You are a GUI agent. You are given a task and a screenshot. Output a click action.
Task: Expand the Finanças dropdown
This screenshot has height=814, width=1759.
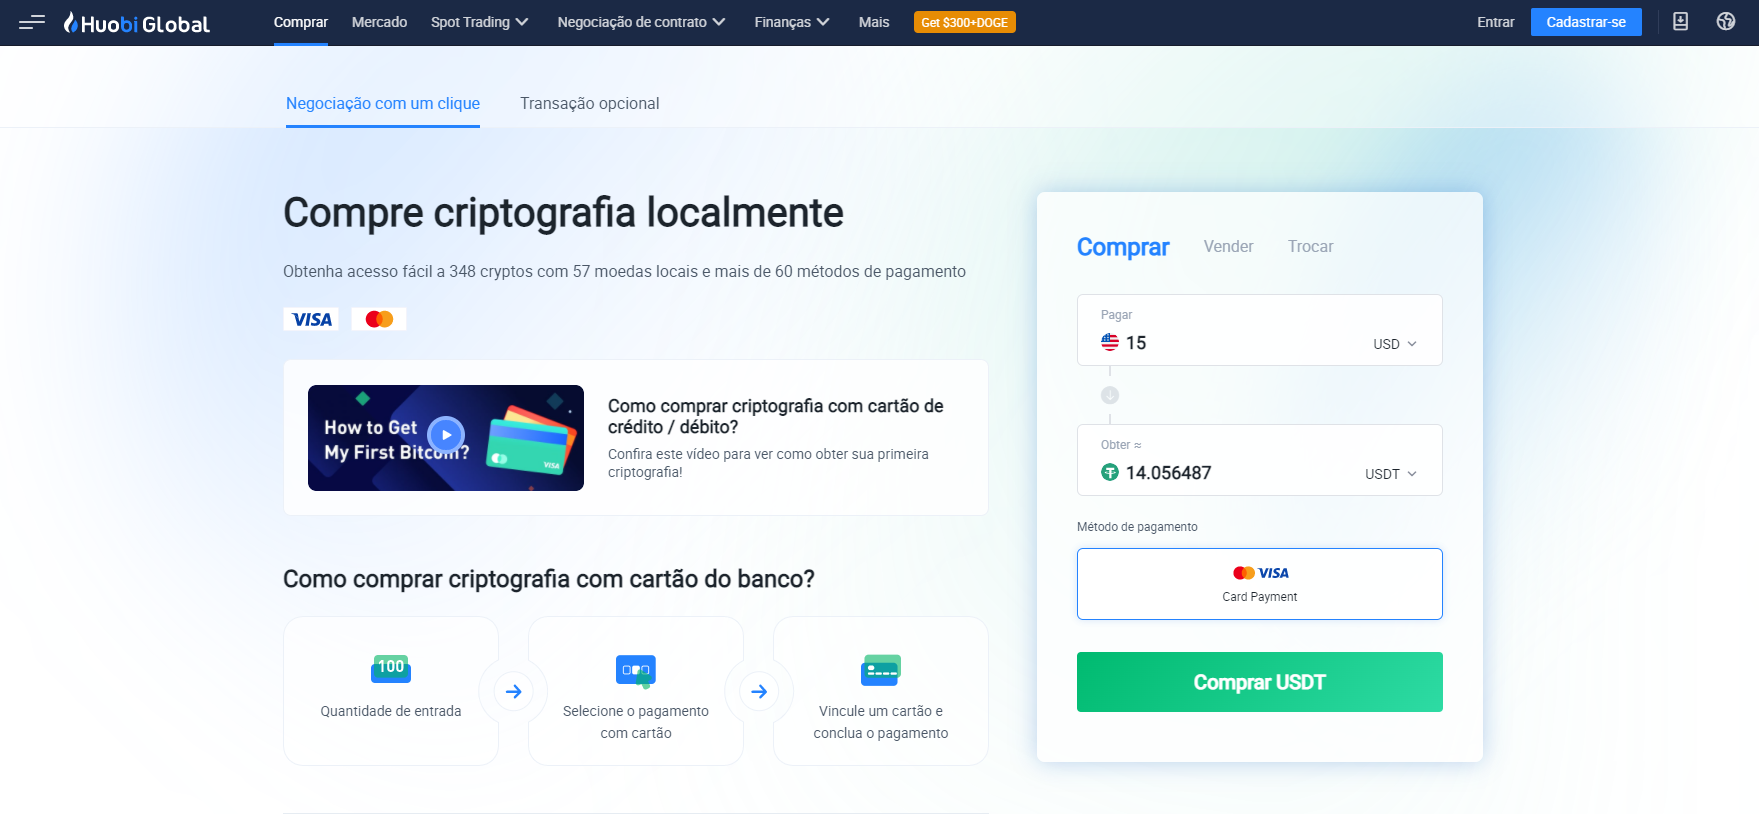[792, 22]
